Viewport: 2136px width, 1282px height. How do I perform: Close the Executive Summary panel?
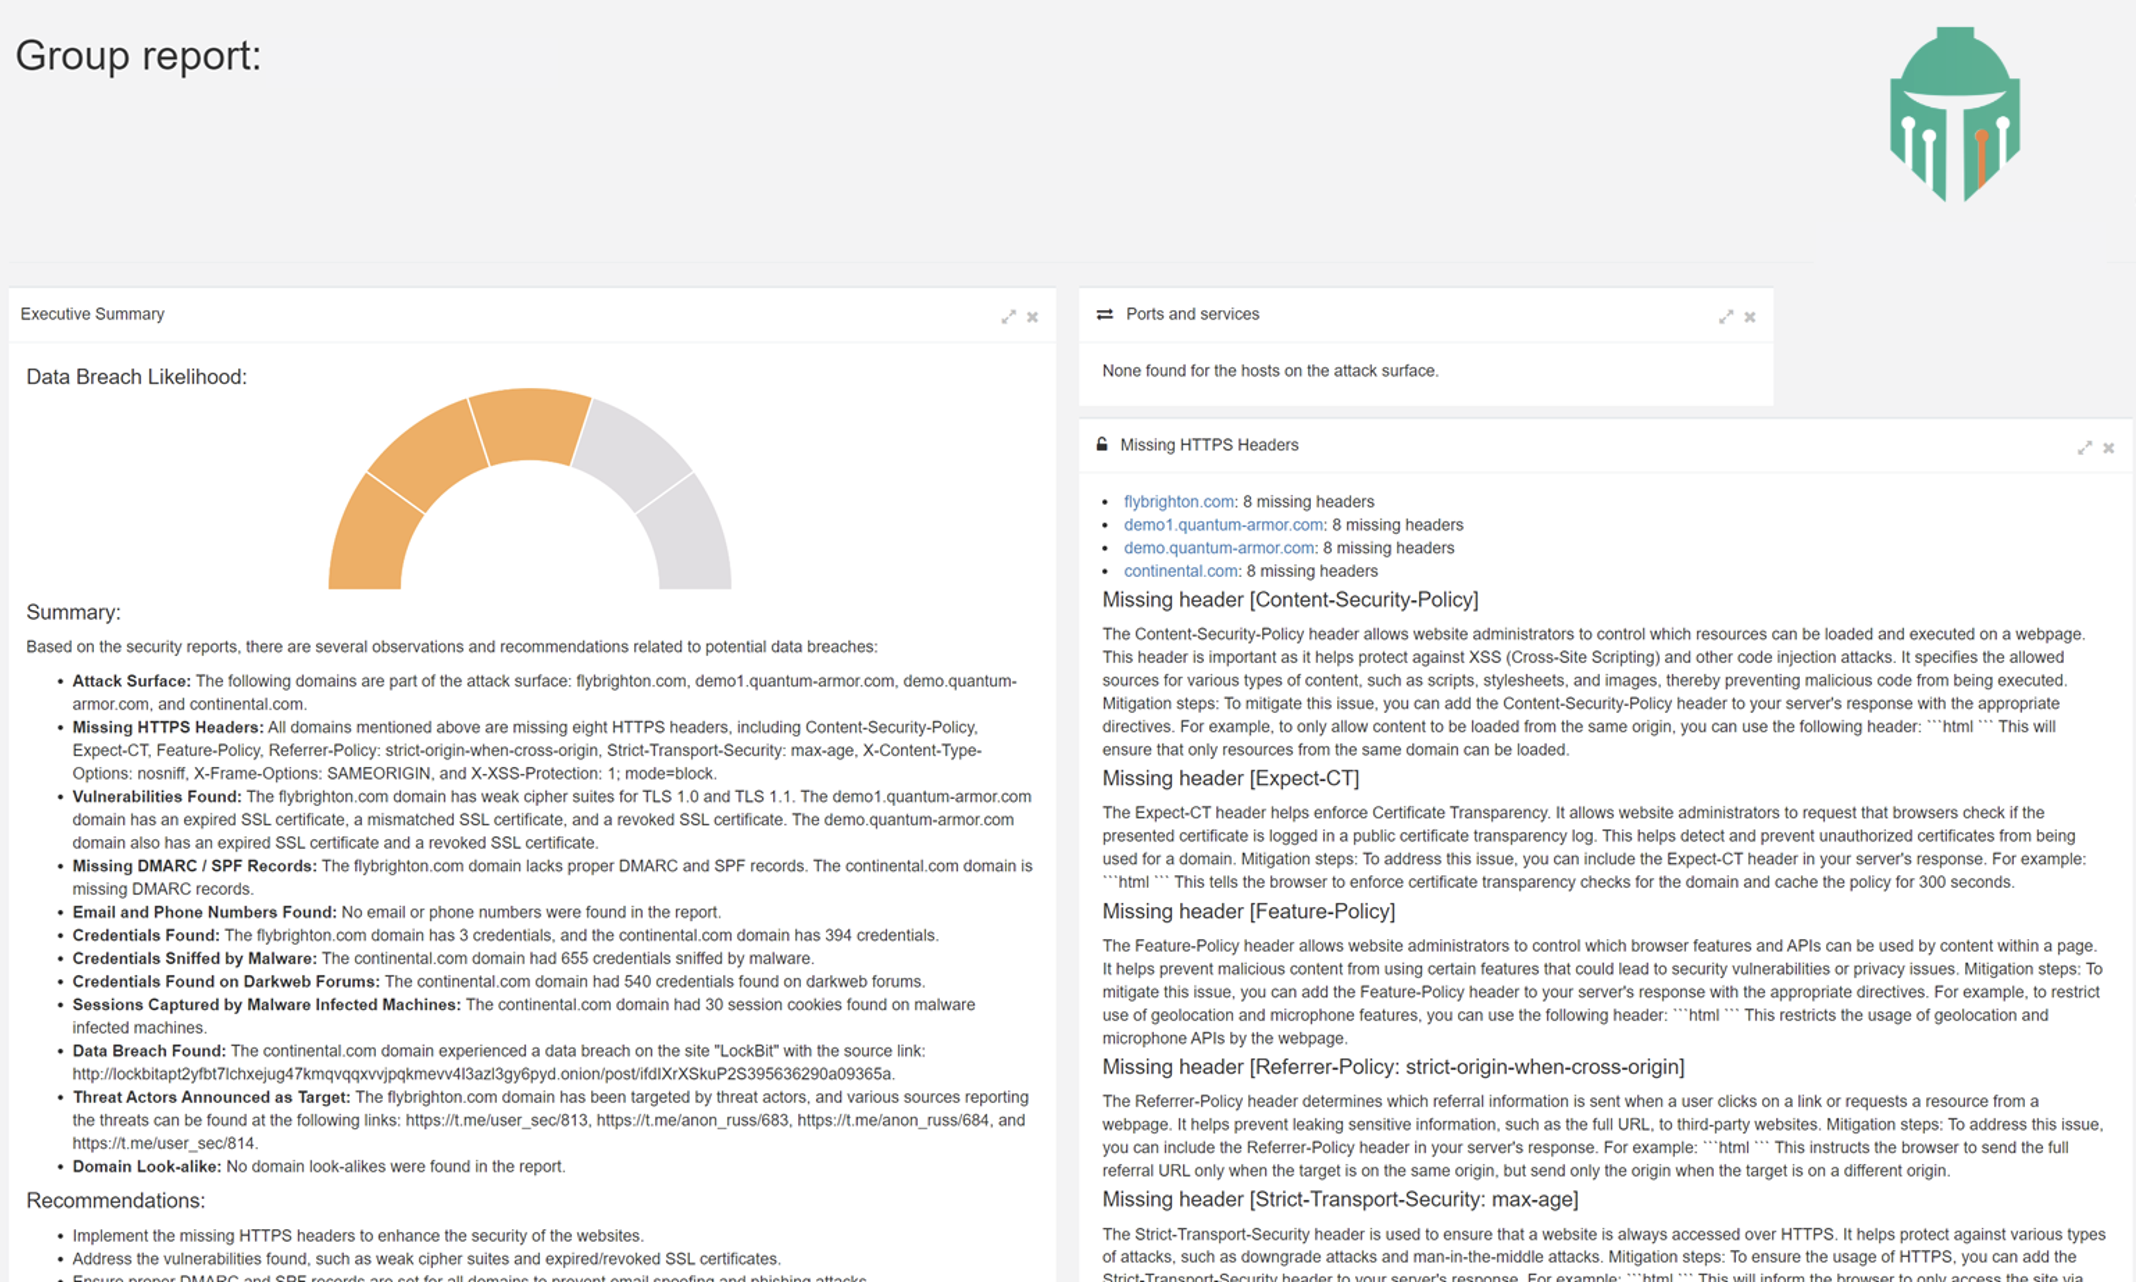1033,317
